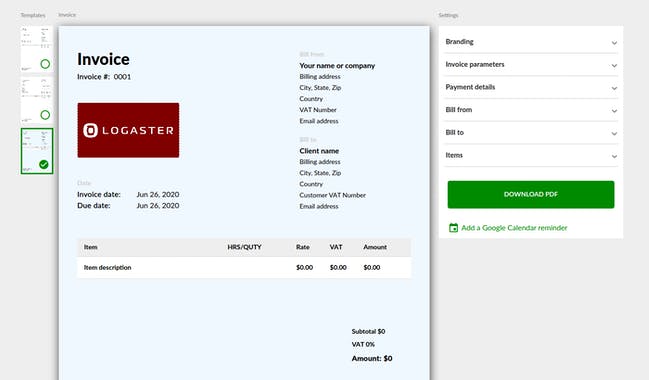The image size is (649, 380).
Task: Expand the Bill from chevron
Action: pyautogui.click(x=614, y=111)
